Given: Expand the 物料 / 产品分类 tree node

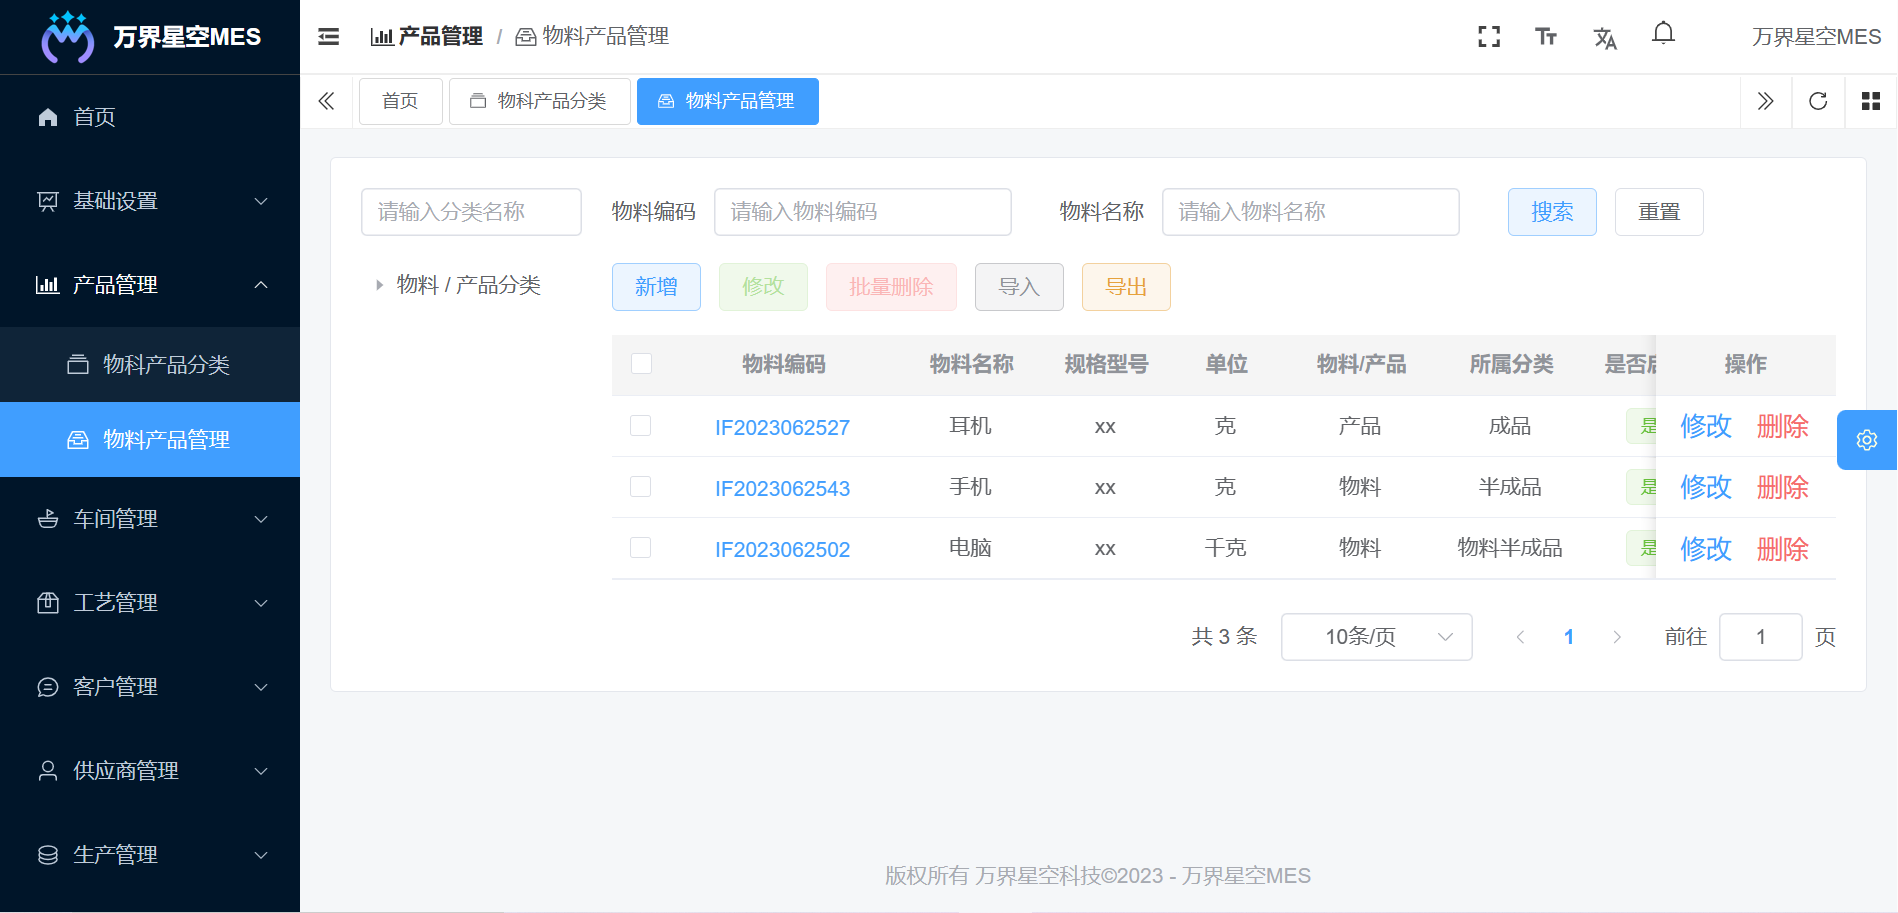Looking at the screenshot, I should pyautogui.click(x=378, y=284).
